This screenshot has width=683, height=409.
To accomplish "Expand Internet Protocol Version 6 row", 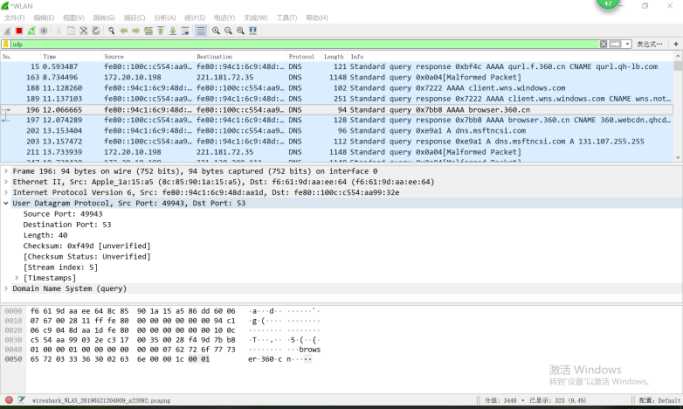I will click(x=6, y=193).
